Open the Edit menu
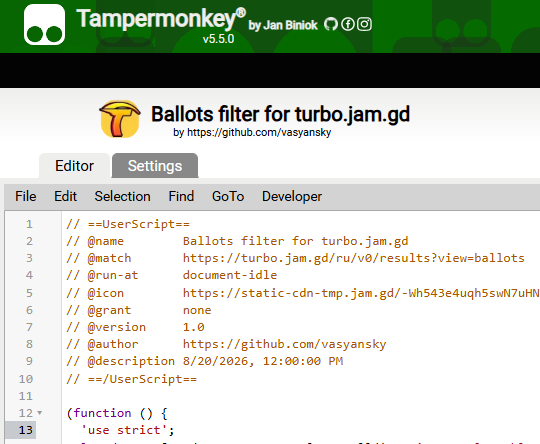 click(65, 196)
